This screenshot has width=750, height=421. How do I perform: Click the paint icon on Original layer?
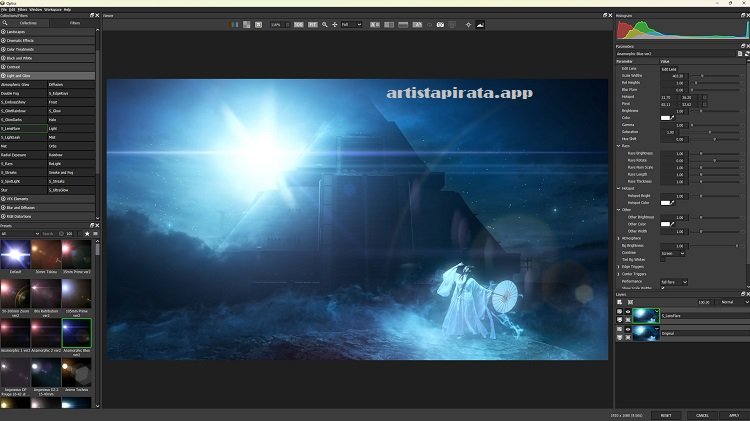(x=620, y=337)
